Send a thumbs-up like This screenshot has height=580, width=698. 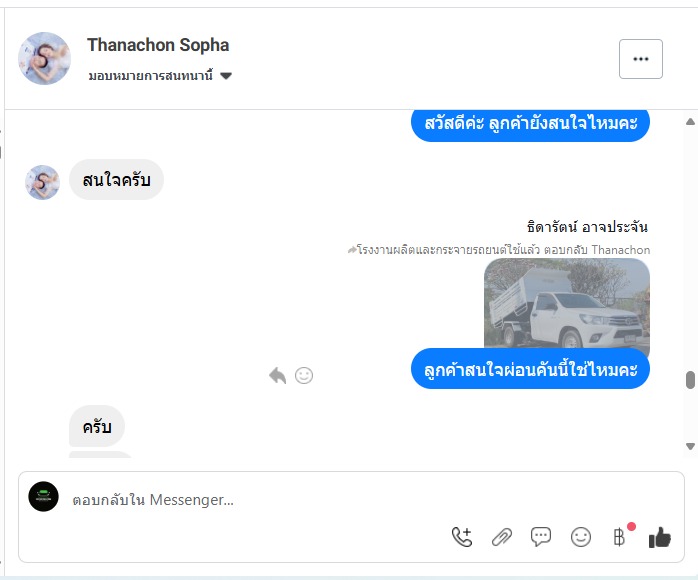659,537
